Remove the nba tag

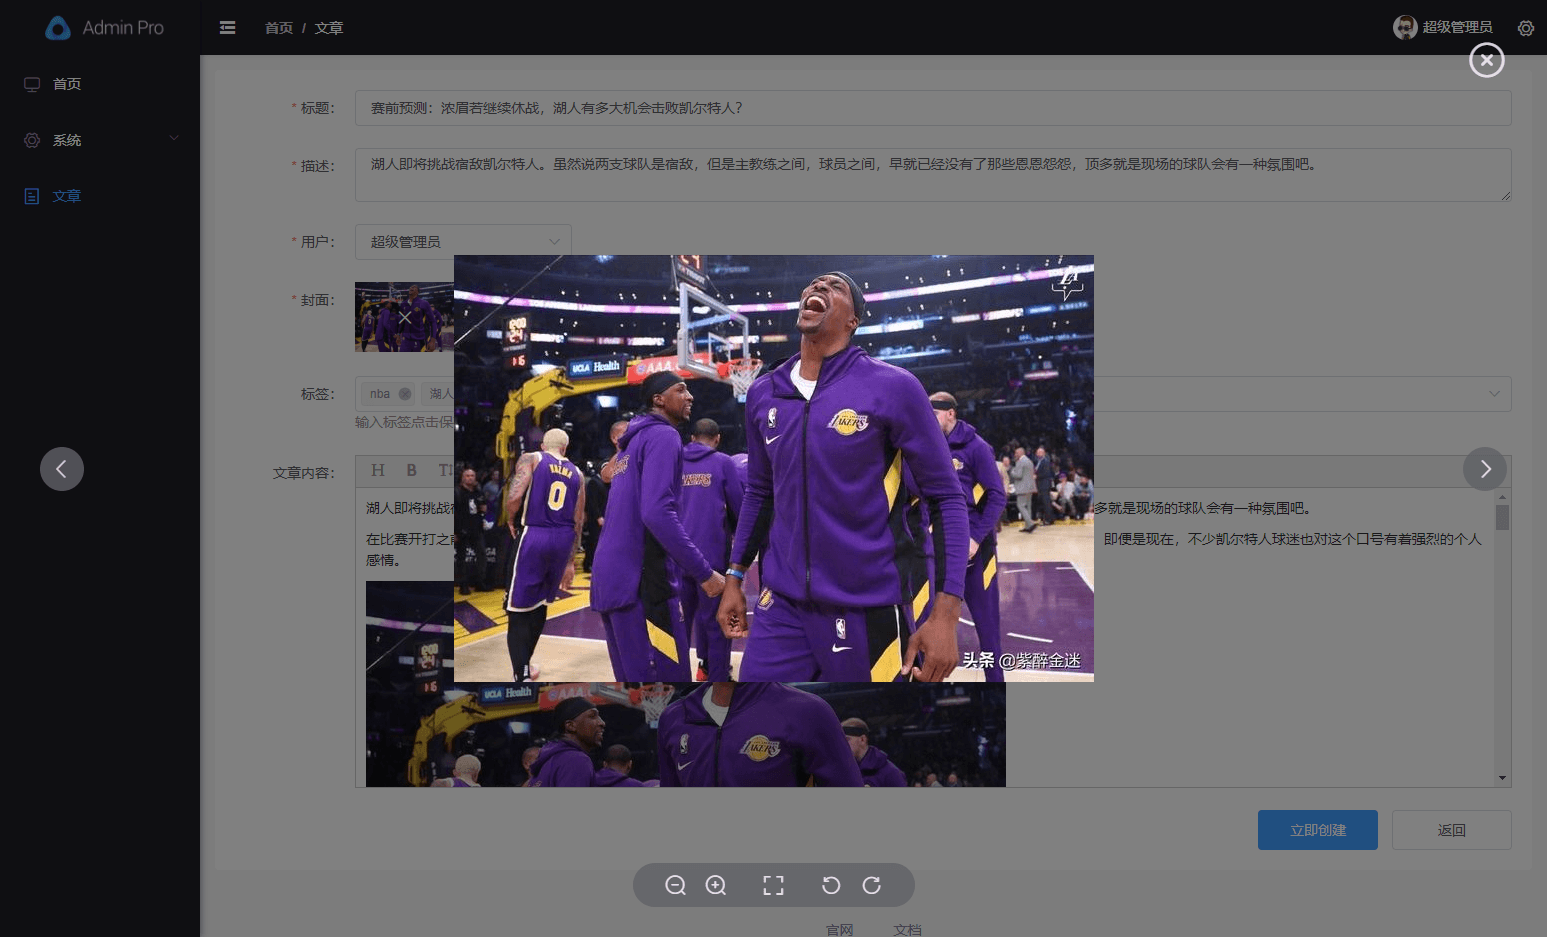[405, 394]
